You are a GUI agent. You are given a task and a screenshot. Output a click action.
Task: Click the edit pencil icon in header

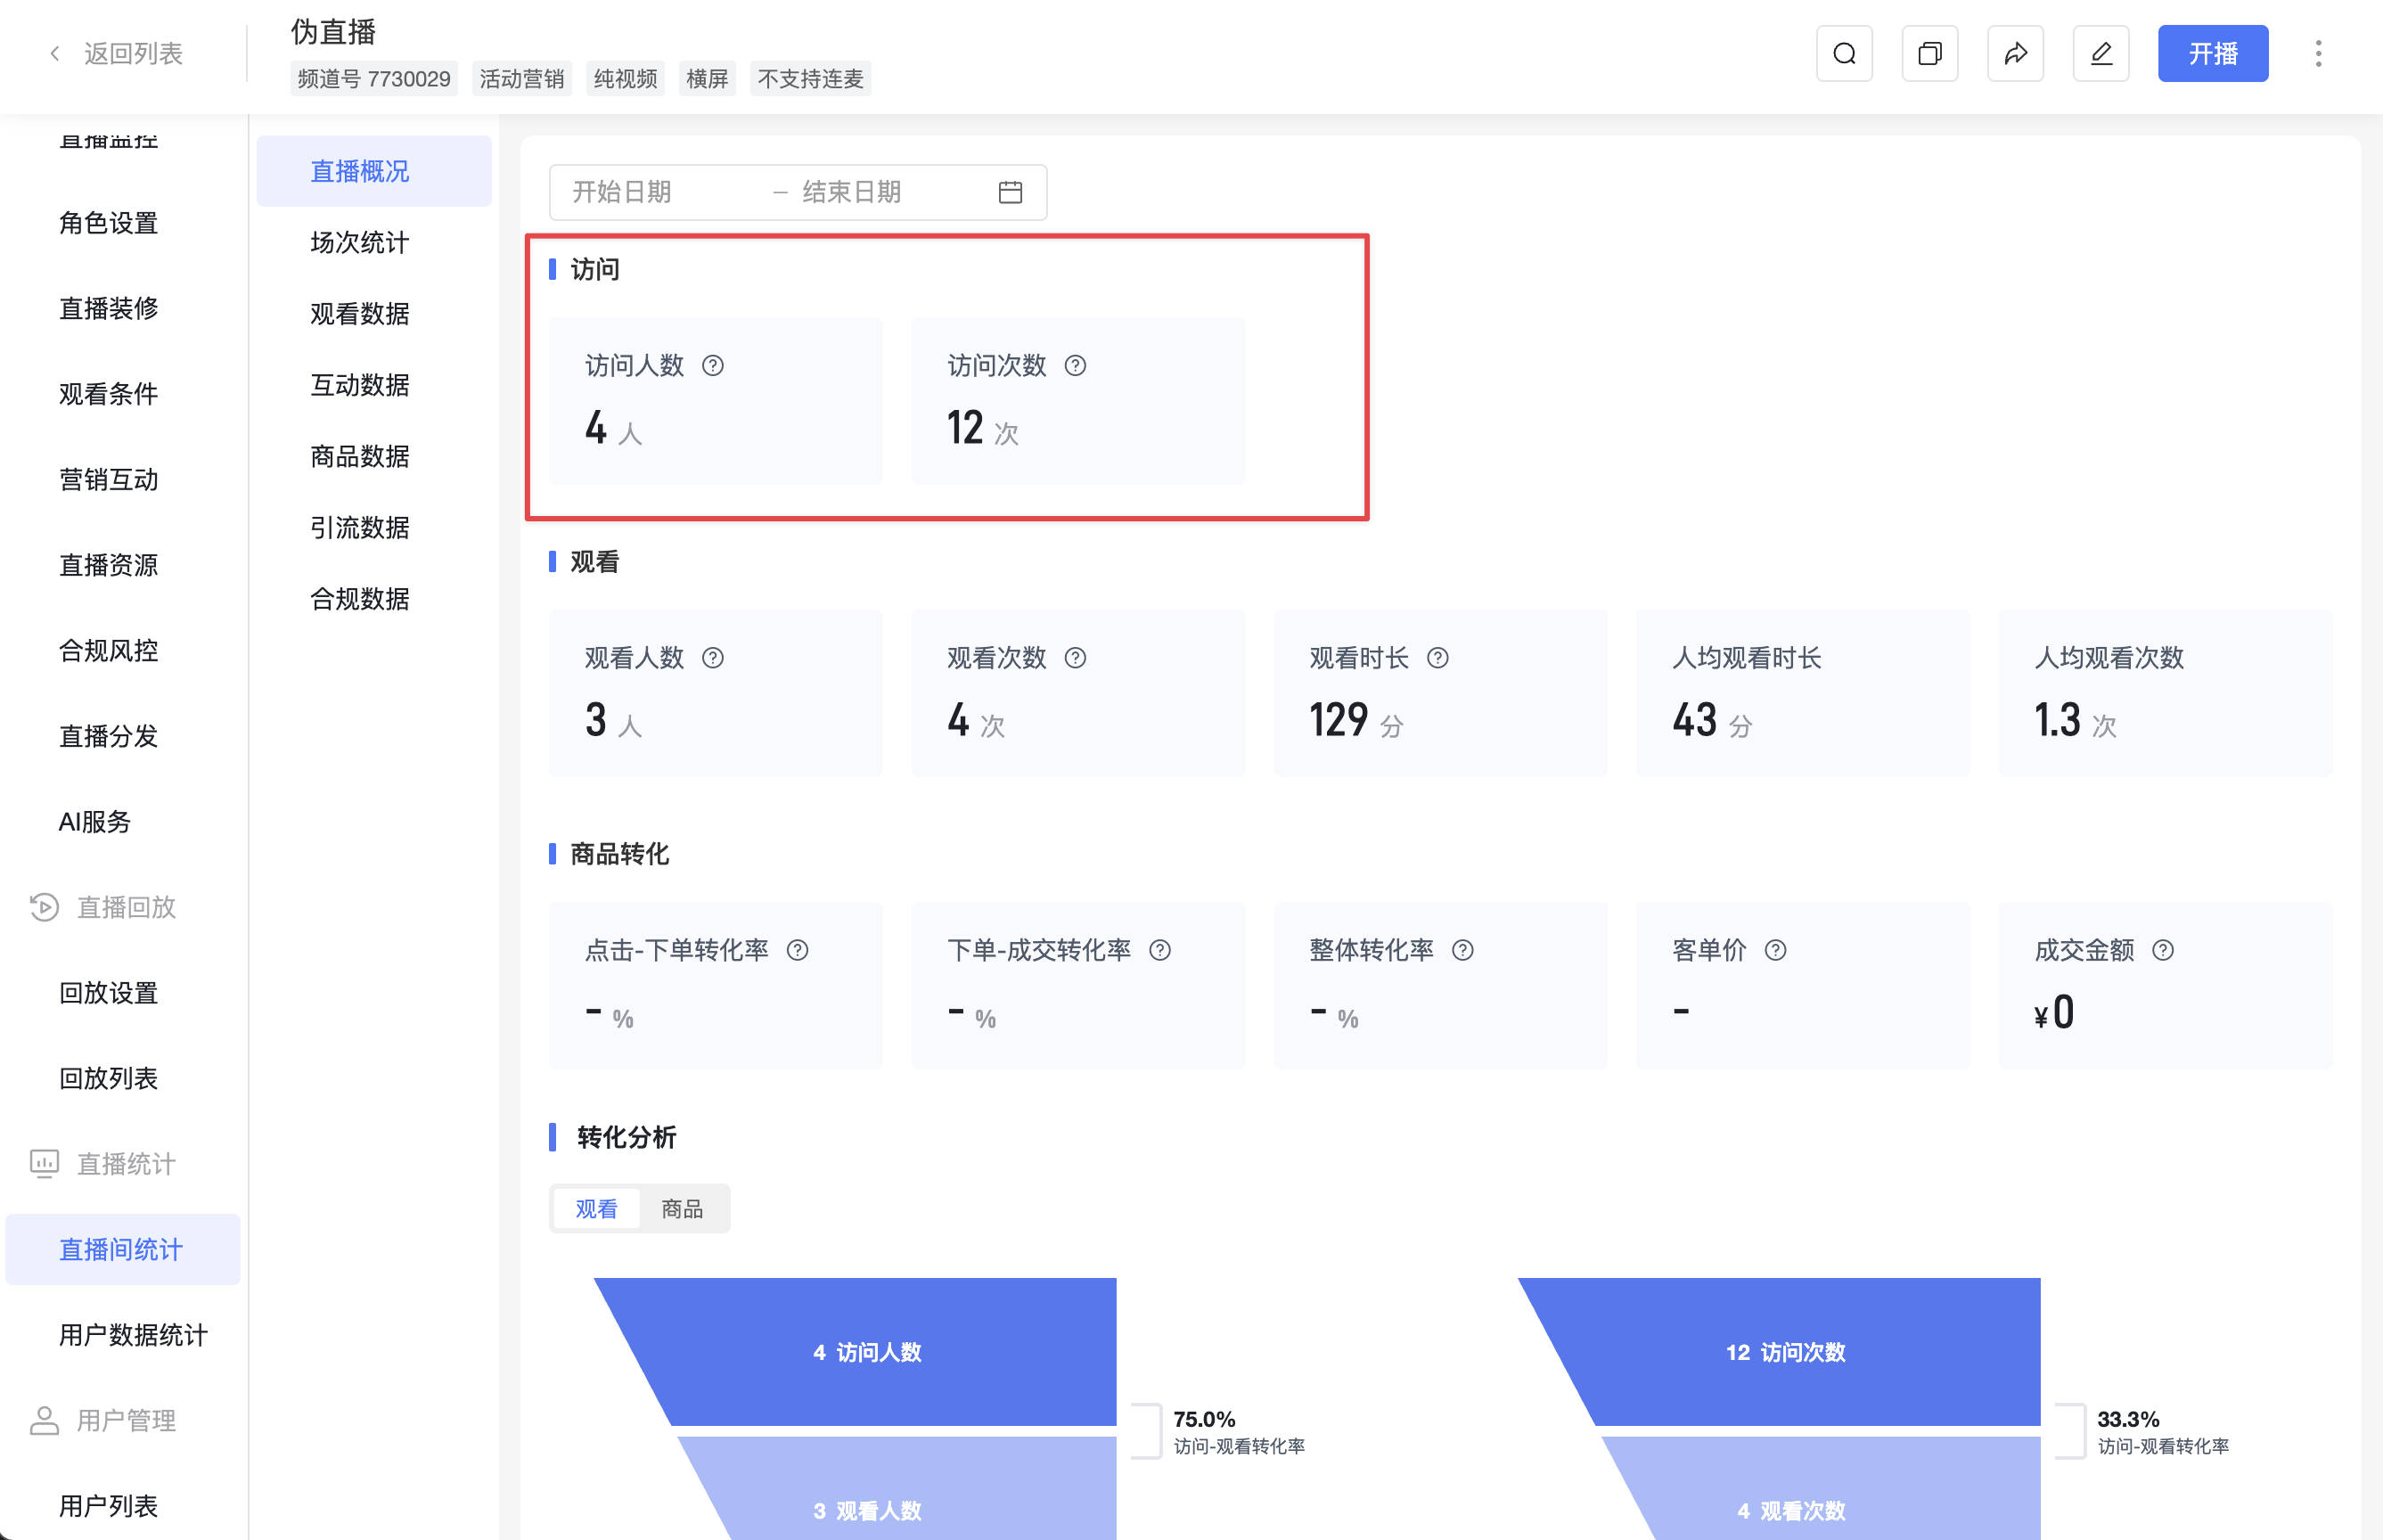click(2101, 54)
